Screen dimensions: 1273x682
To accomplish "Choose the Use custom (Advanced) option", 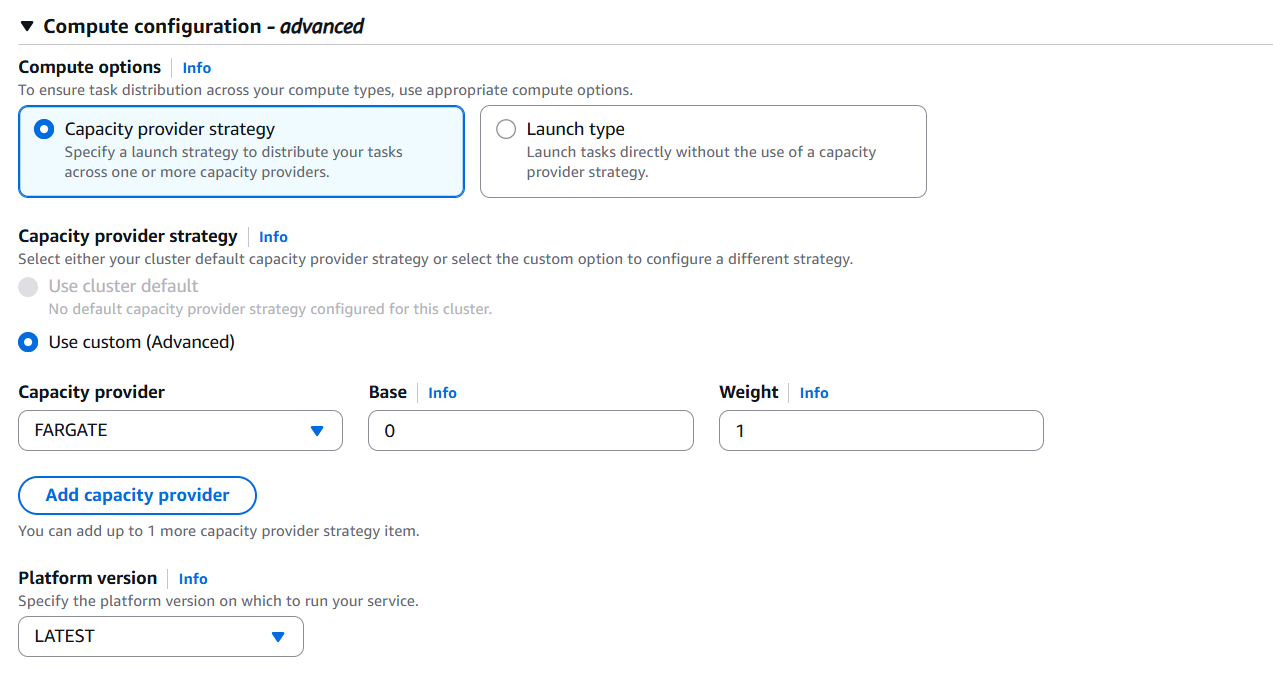I will click(x=28, y=342).
